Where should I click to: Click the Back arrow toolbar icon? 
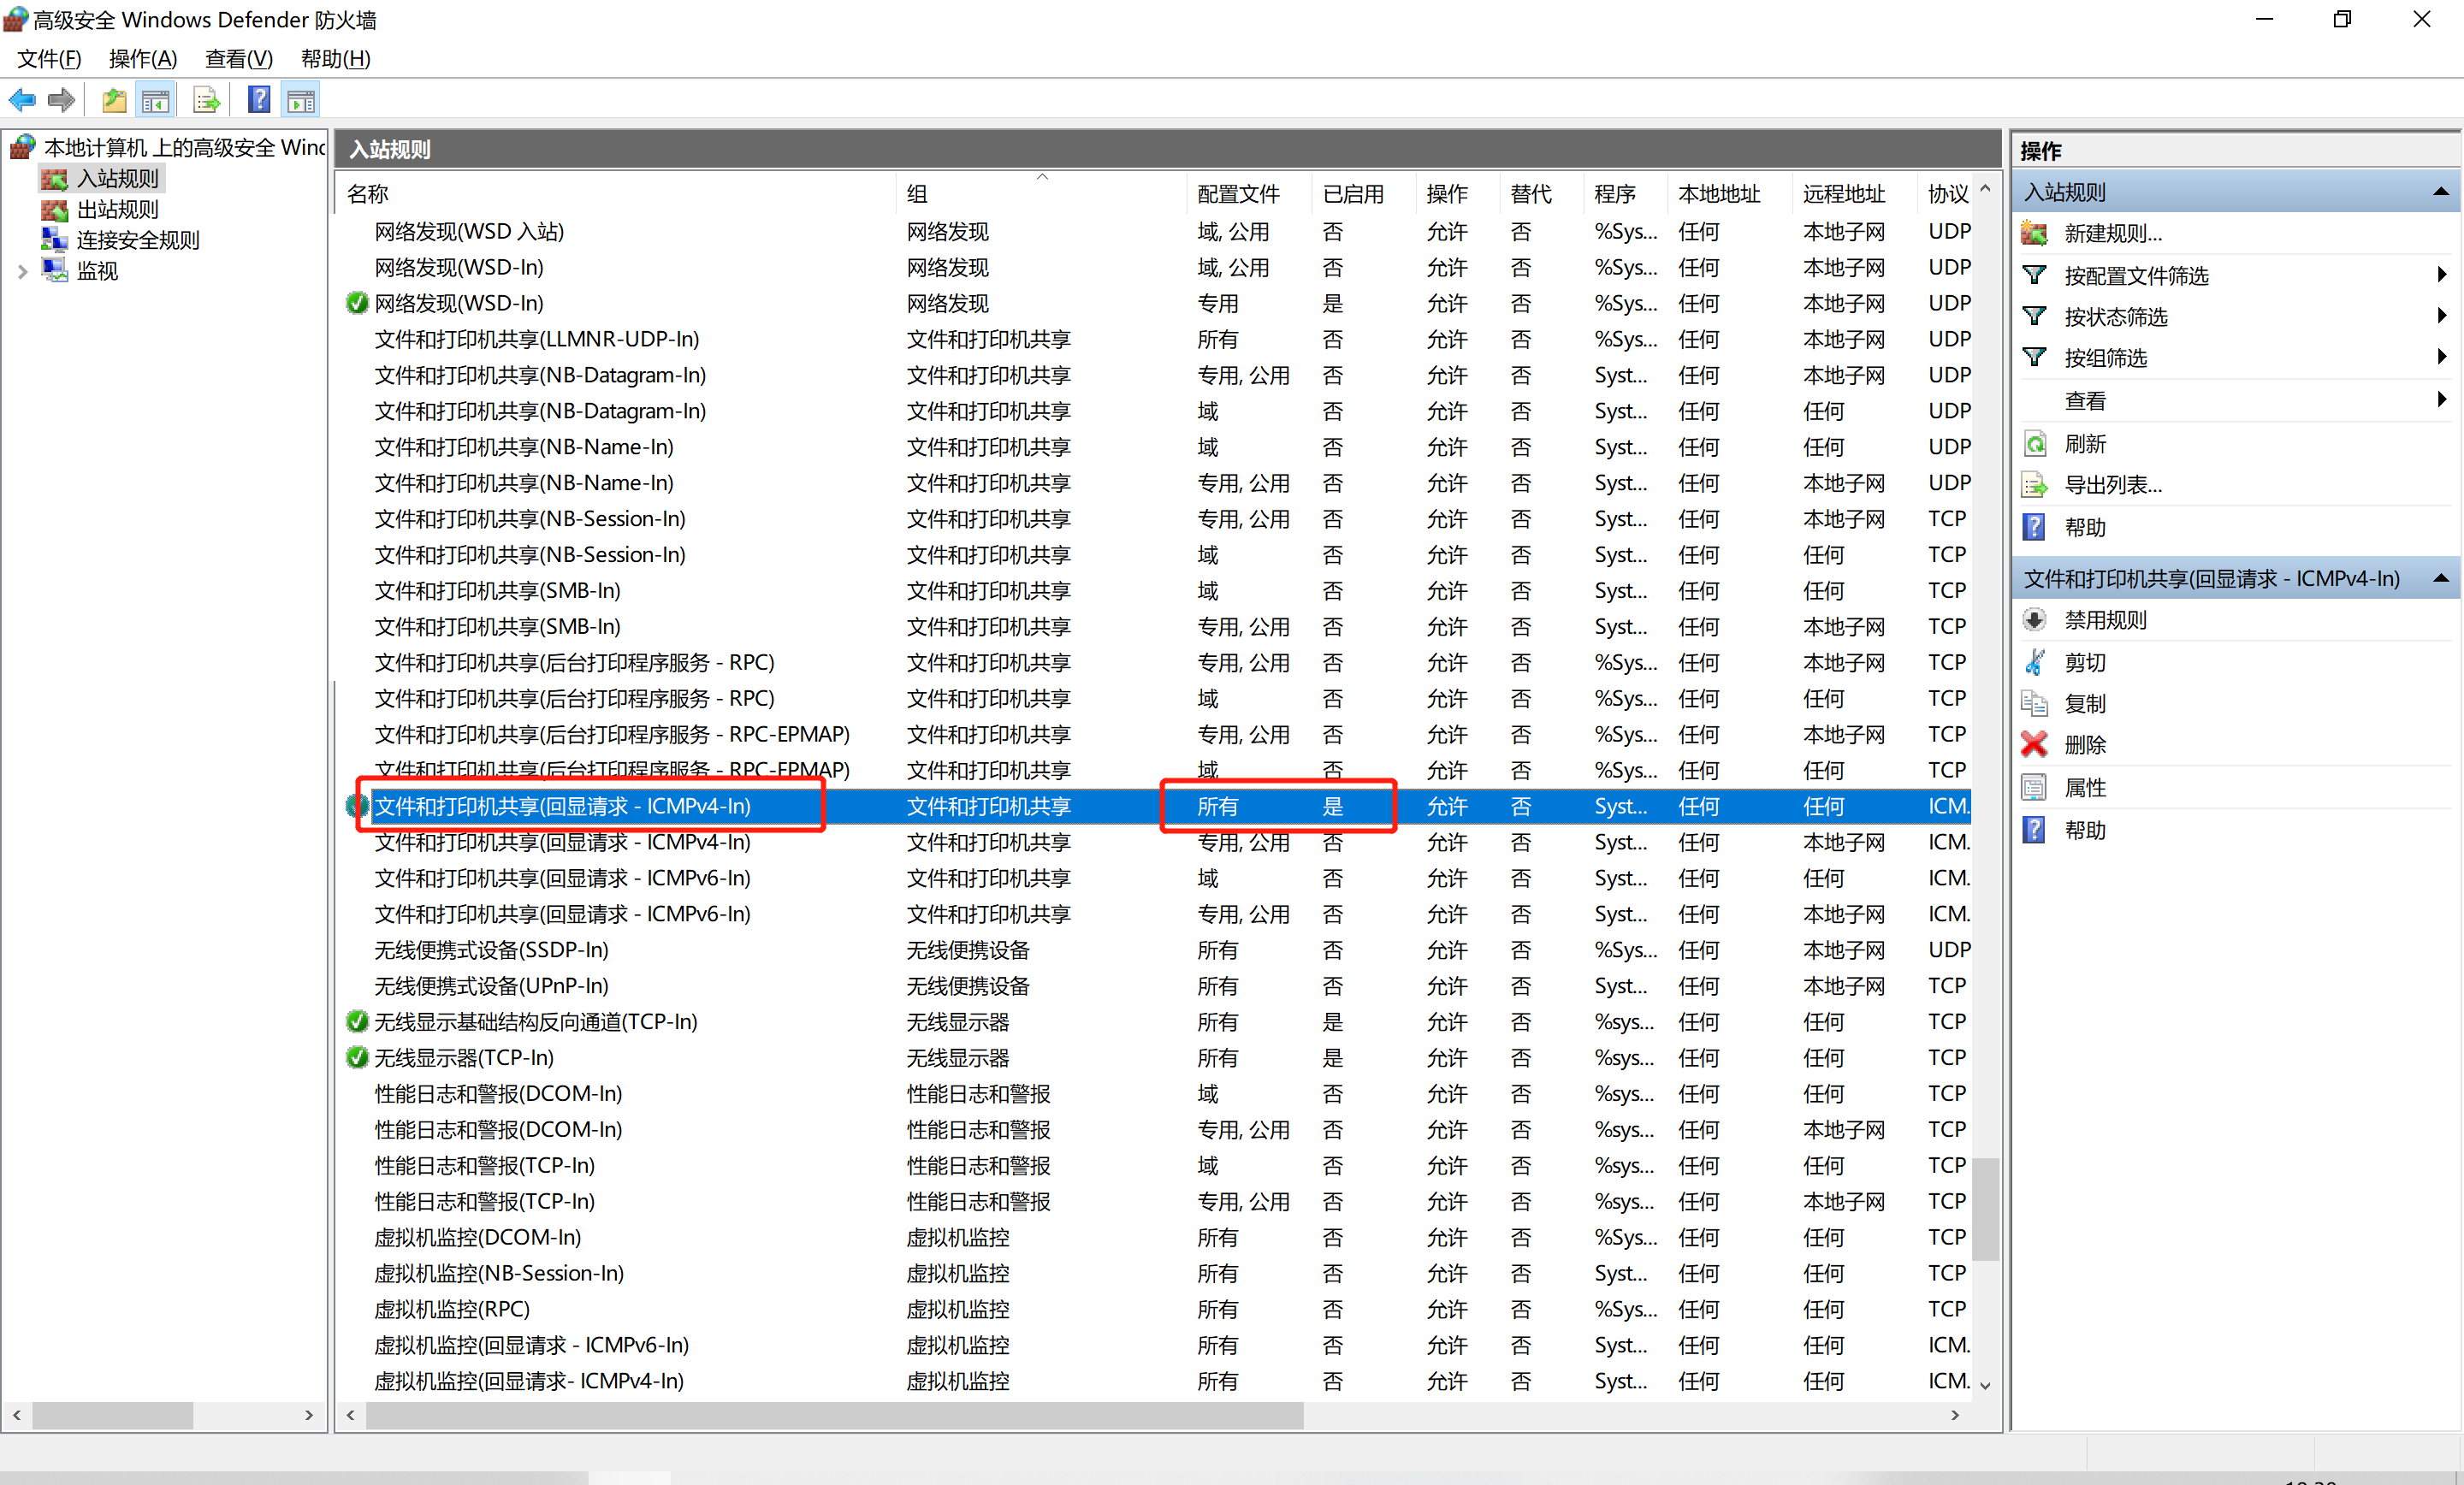pyautogui.click(x=22, y=100)
